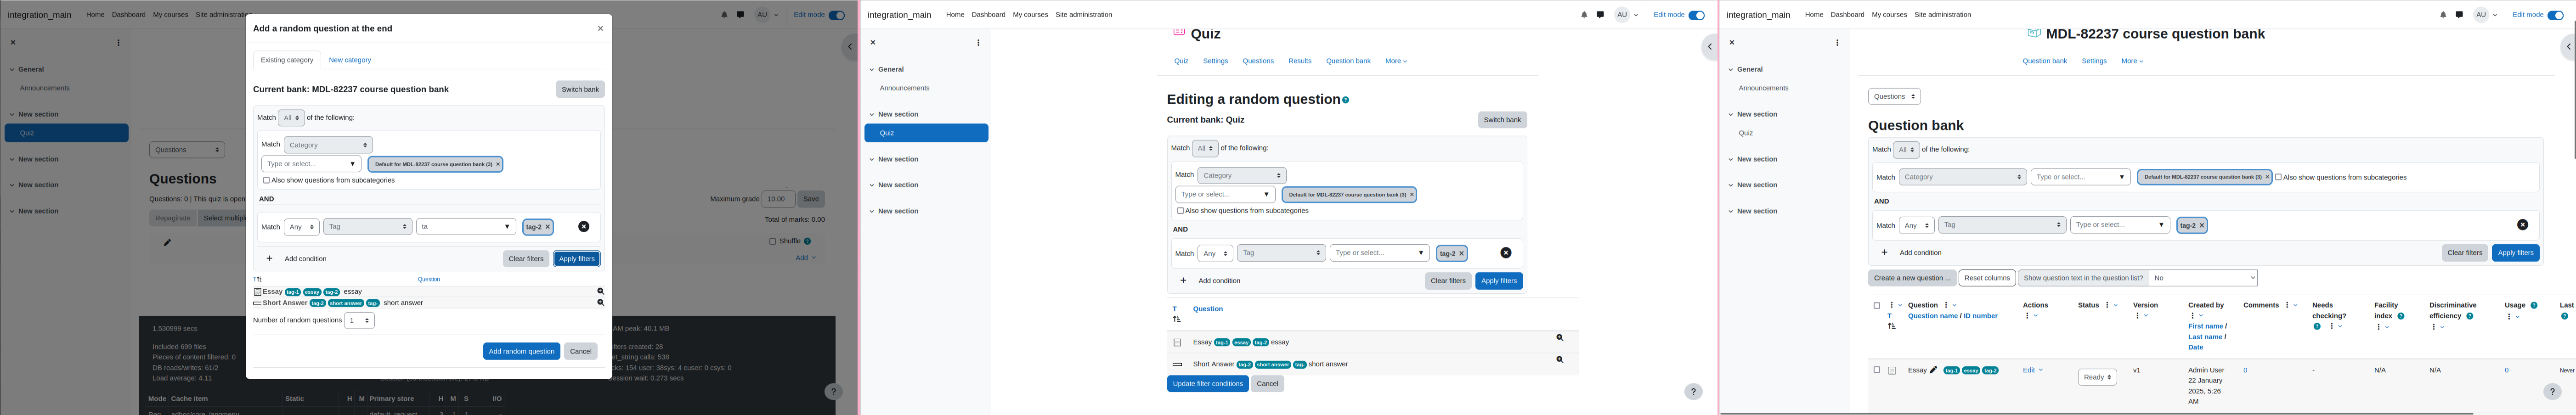Open the Results tab on the Quiz page
The height and width of the screenshot is (415, 2576).
[1299, 61]
